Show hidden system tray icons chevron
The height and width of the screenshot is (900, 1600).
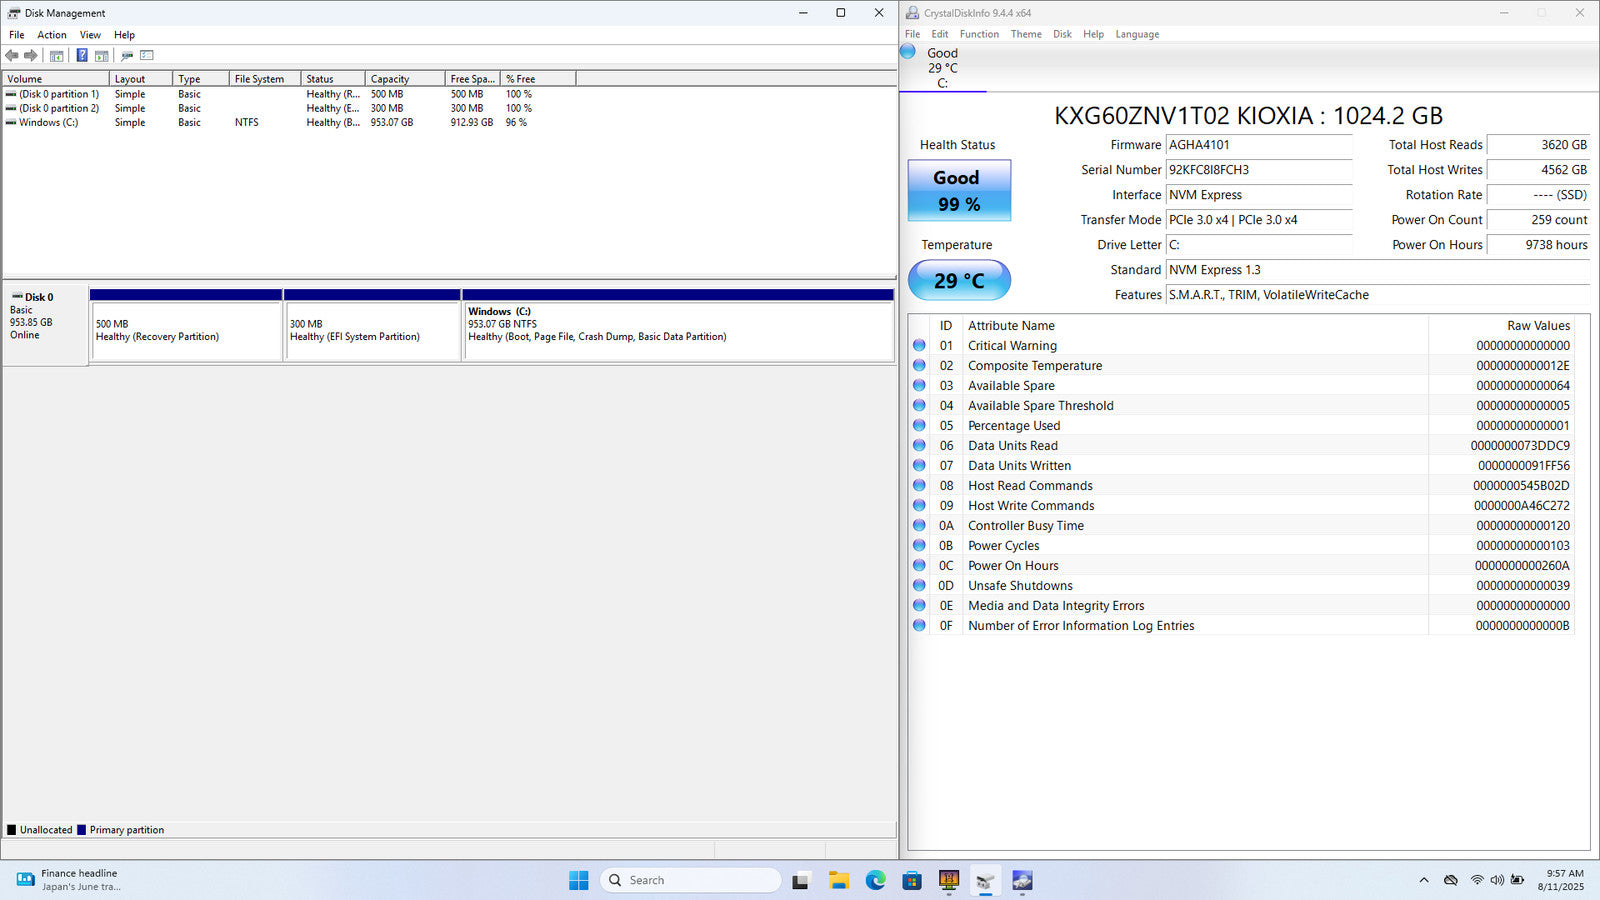coord(1423,880)
